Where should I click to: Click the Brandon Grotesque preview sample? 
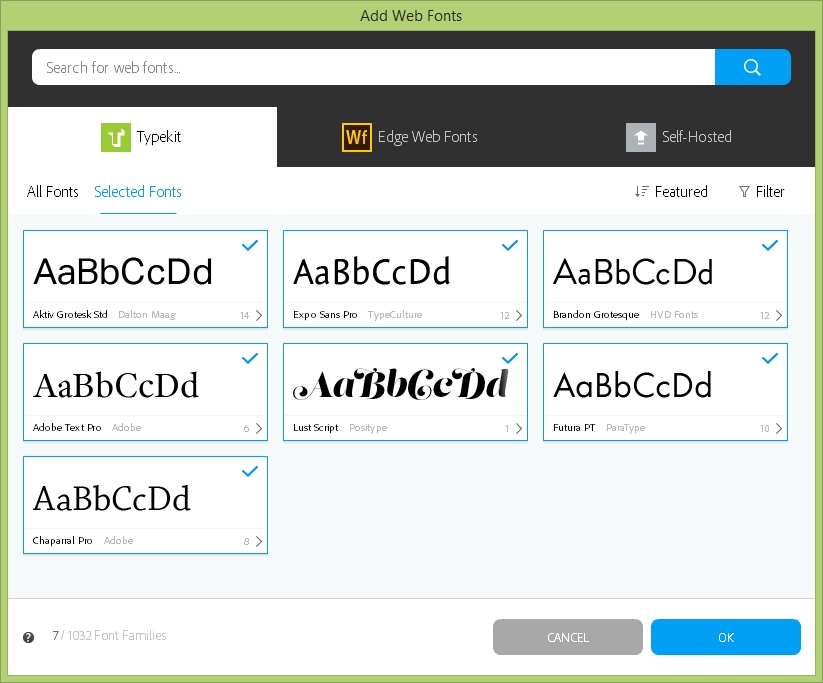tap(633, 272)
